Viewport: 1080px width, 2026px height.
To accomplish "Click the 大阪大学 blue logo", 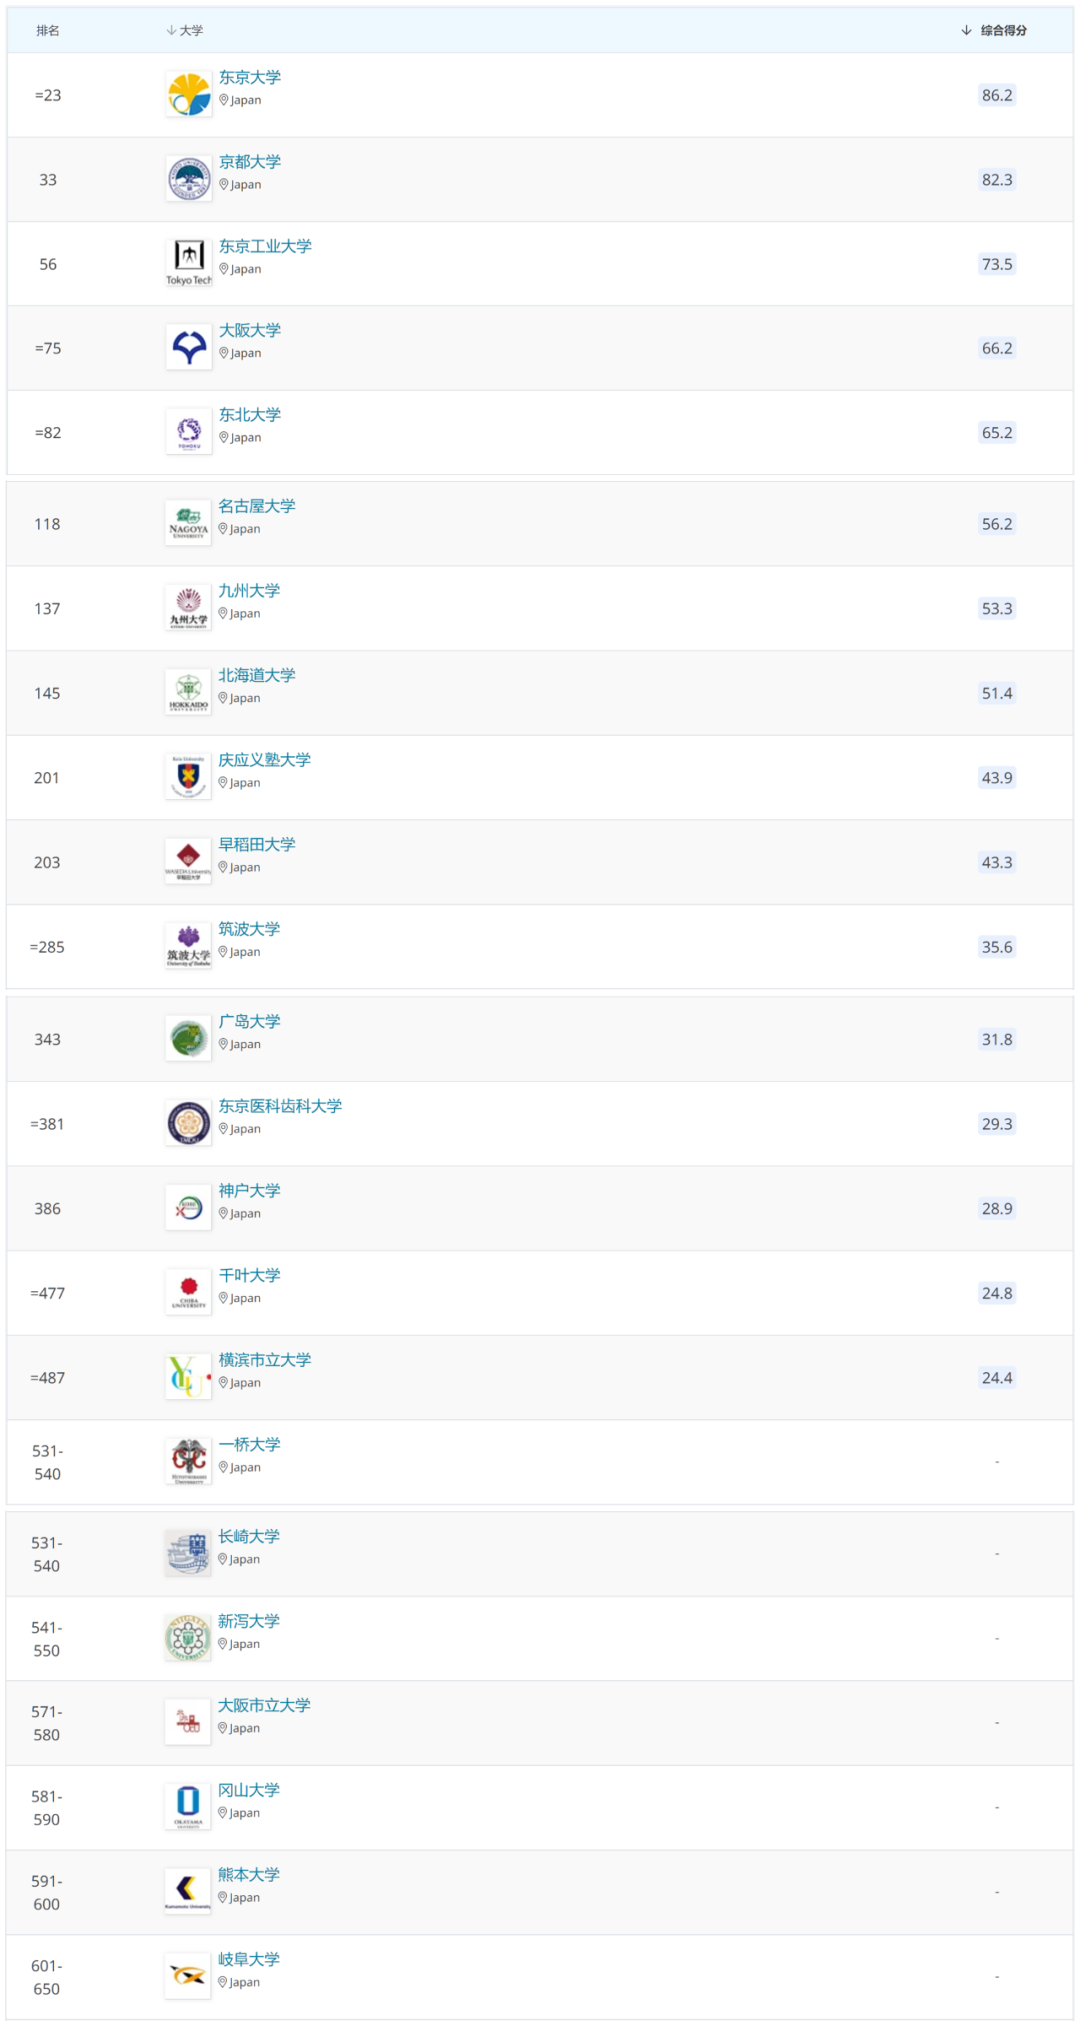I will [189, 348].
